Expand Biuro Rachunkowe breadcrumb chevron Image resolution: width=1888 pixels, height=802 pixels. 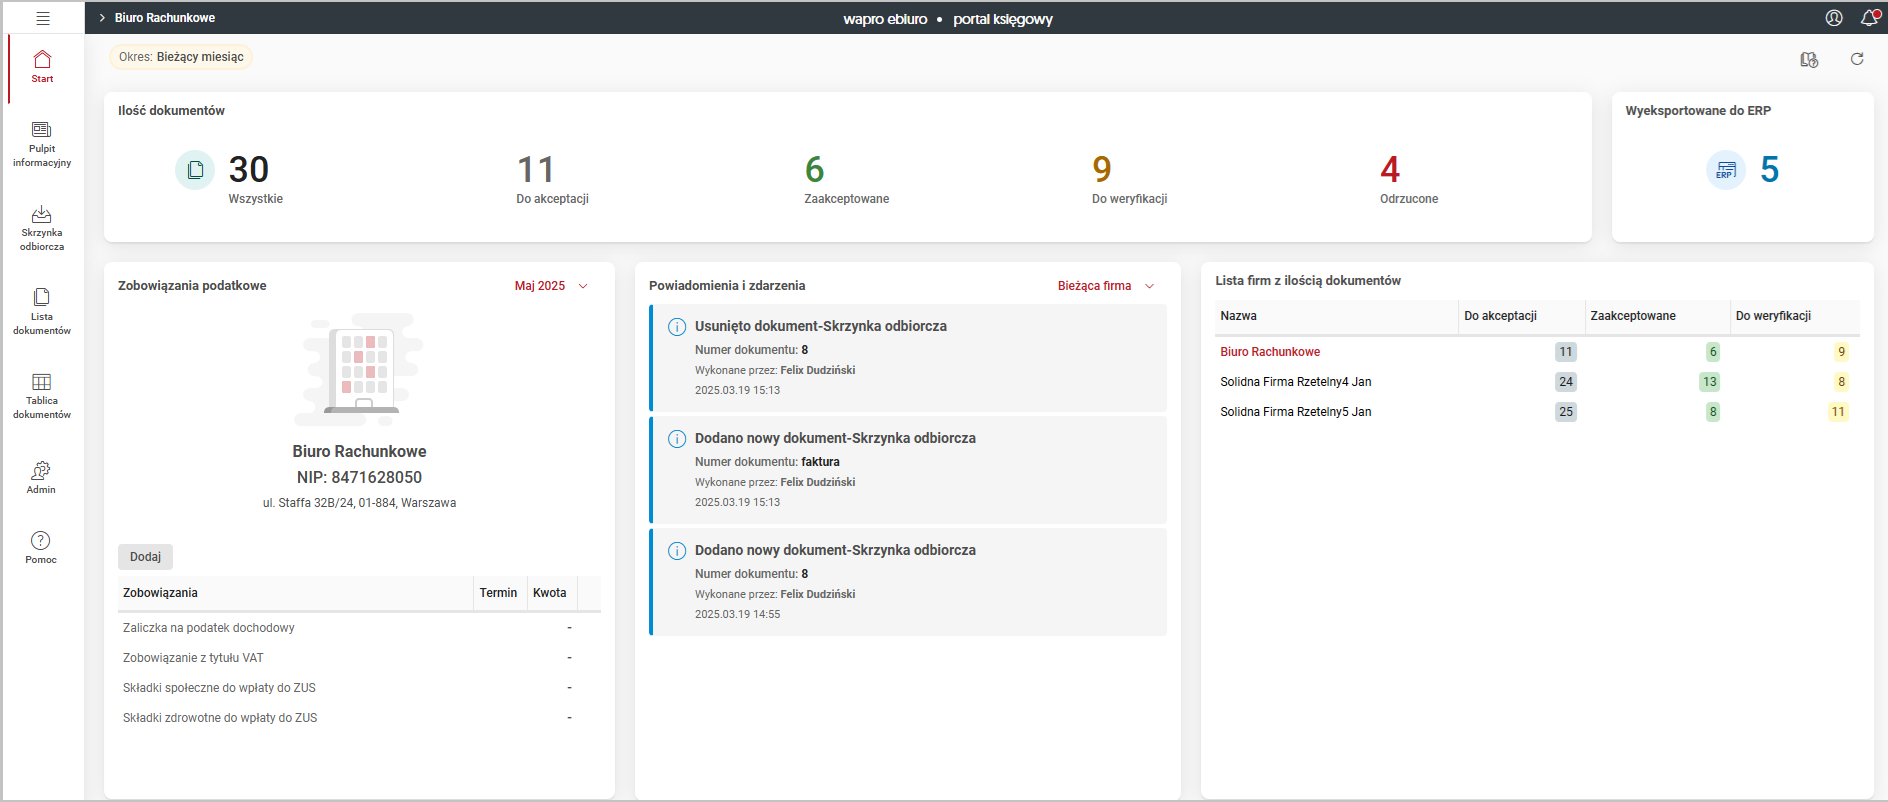(x=102, y=18)
